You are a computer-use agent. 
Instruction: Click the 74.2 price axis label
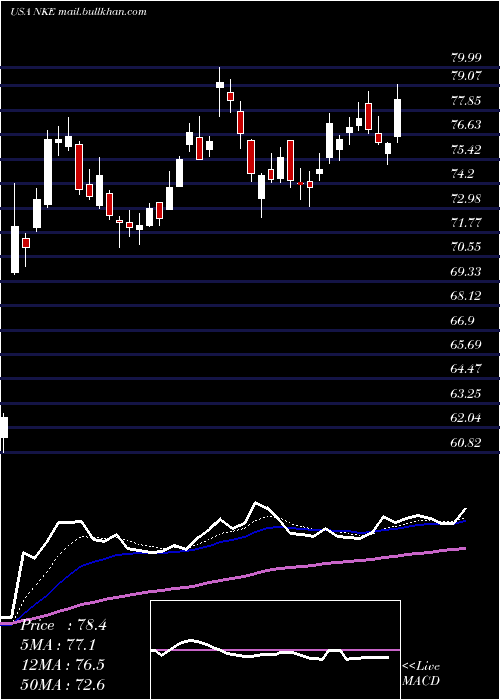[463, 174]
